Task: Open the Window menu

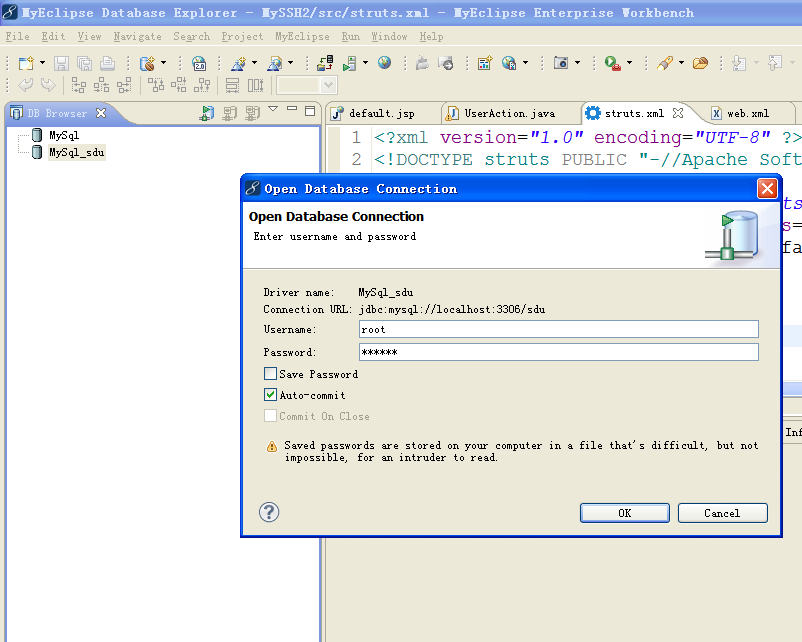Action: (389, 37)
